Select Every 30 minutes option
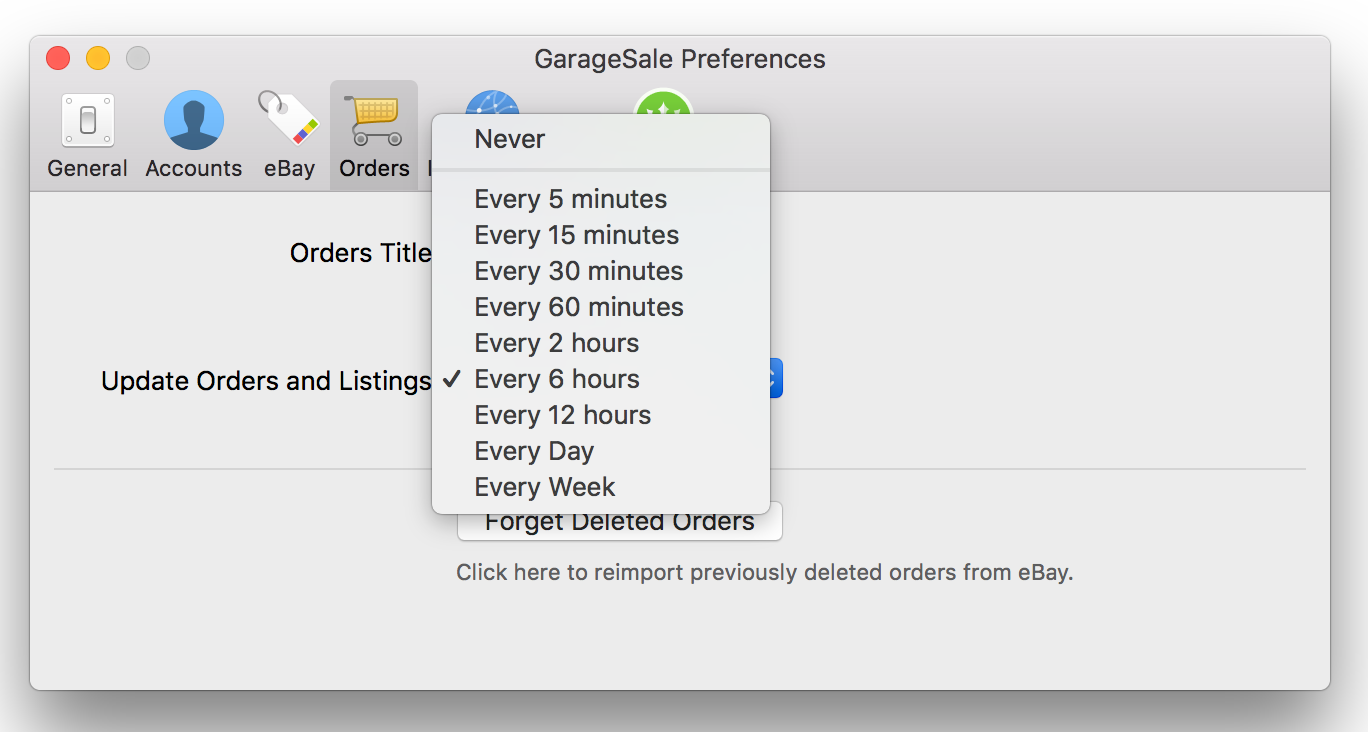The height and width of the screenshot is (732, 1368). tap(601, 271)
